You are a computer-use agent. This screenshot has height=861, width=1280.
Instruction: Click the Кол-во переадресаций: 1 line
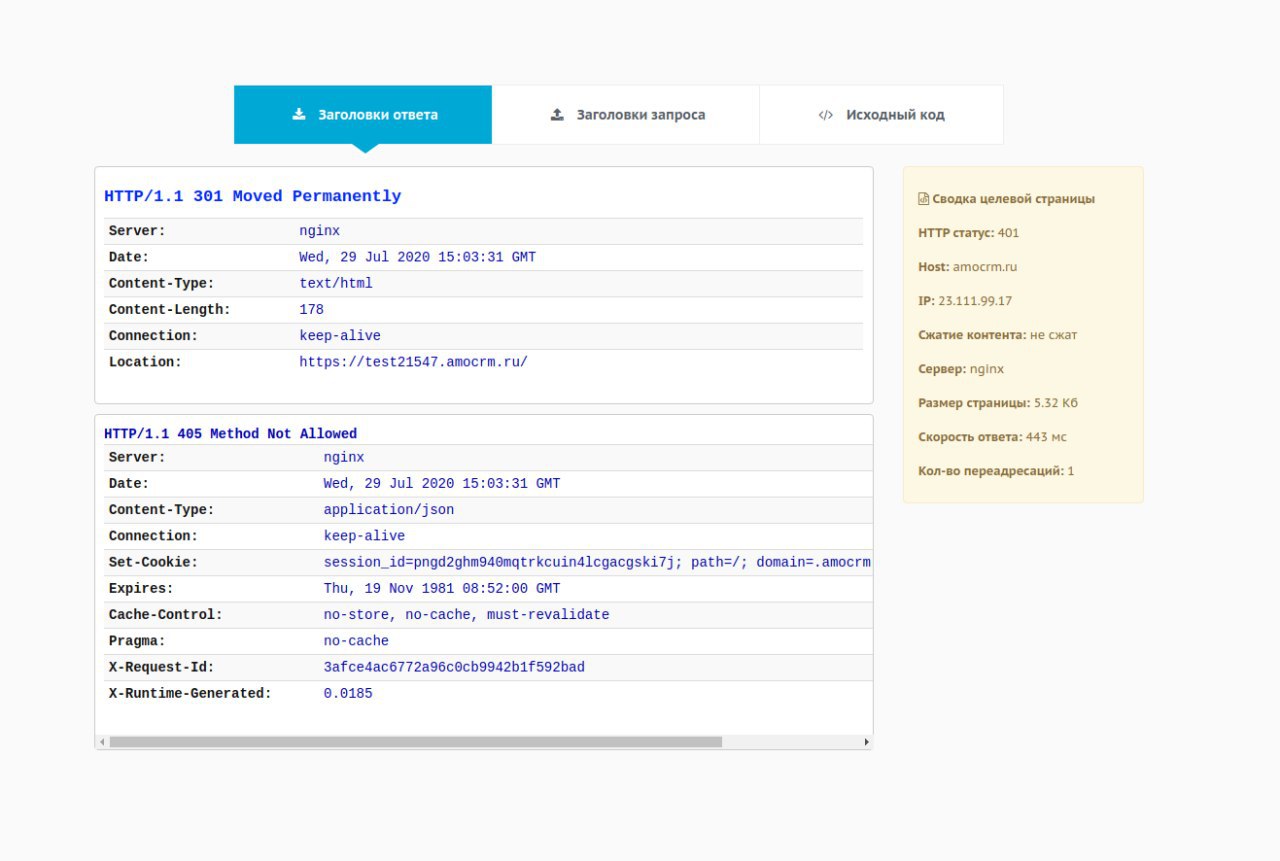[x=996, y=471]
